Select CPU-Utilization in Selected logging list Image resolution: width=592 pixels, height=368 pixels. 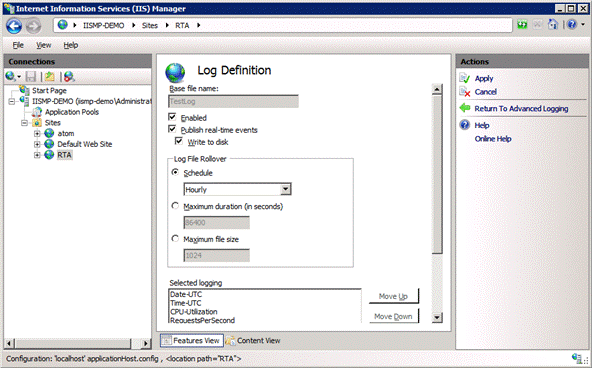[194, 312]
